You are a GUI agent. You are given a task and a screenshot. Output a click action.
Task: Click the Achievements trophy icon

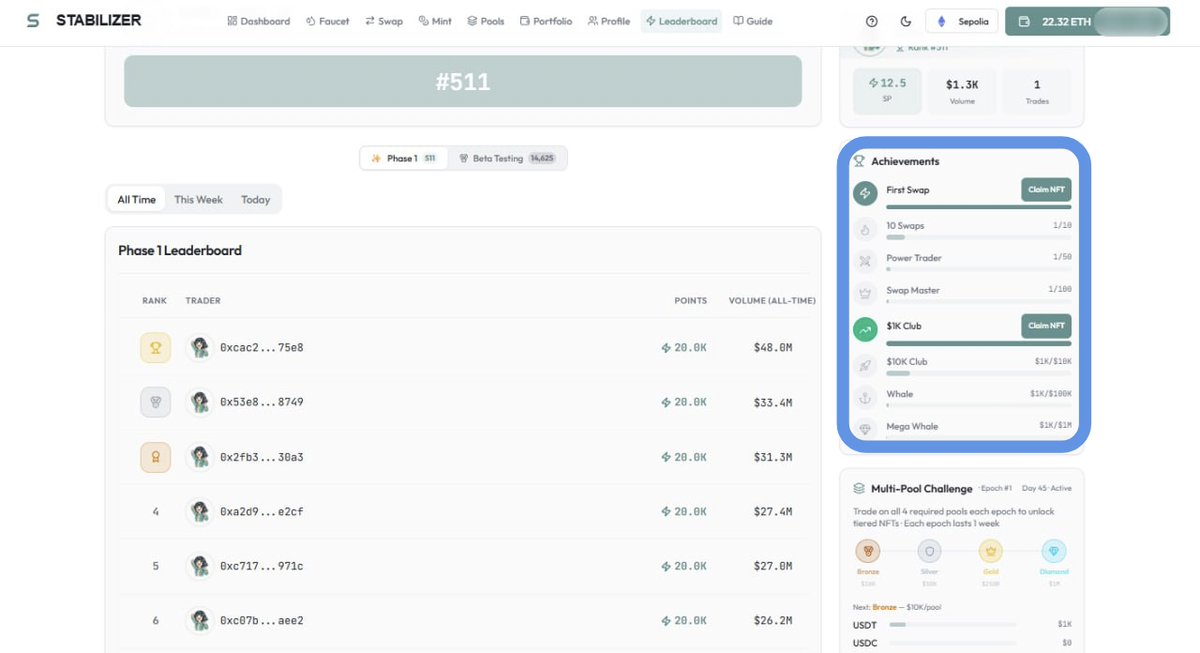pyautogui.click(x=859, y=161)
